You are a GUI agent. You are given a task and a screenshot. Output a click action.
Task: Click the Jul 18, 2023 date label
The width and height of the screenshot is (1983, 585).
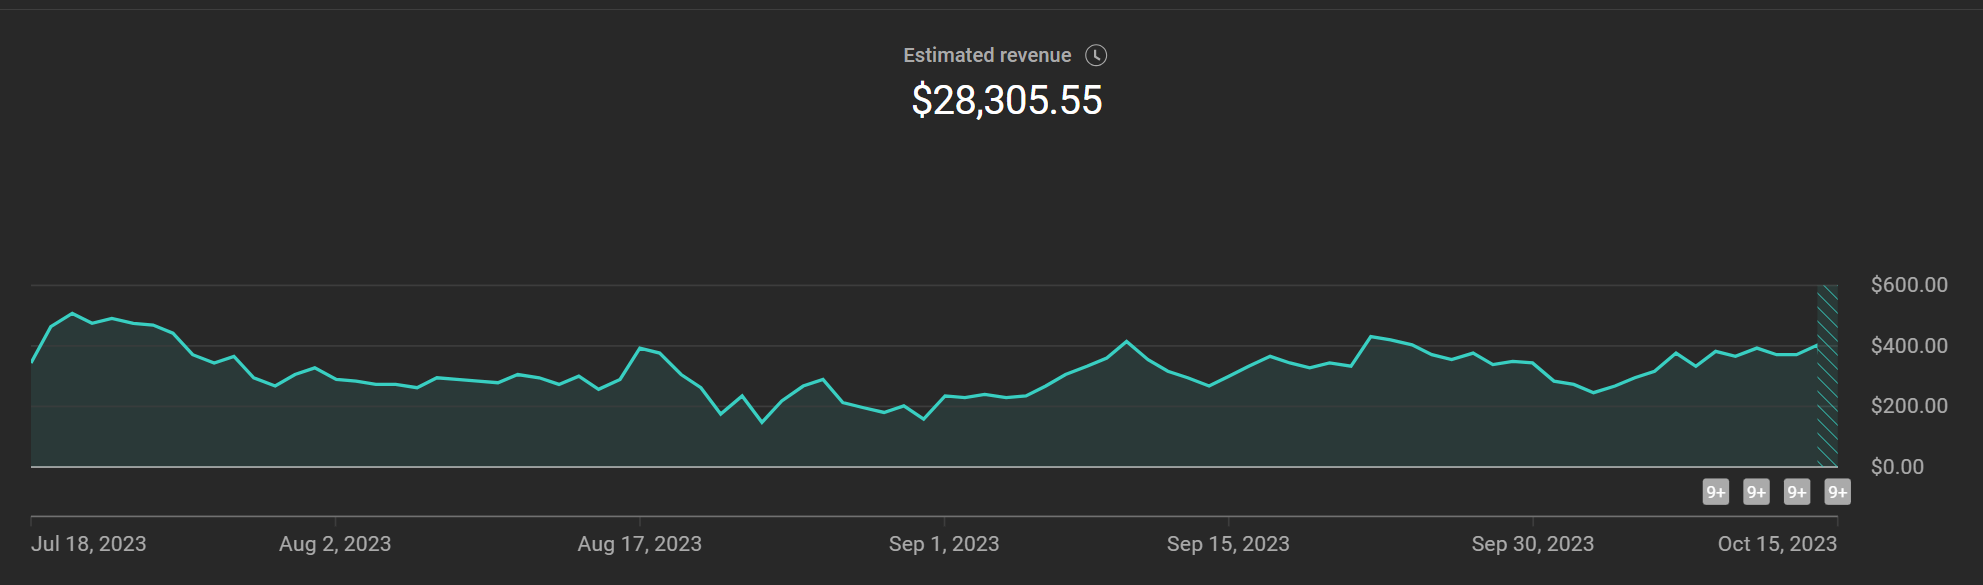(x=89, y=544)
